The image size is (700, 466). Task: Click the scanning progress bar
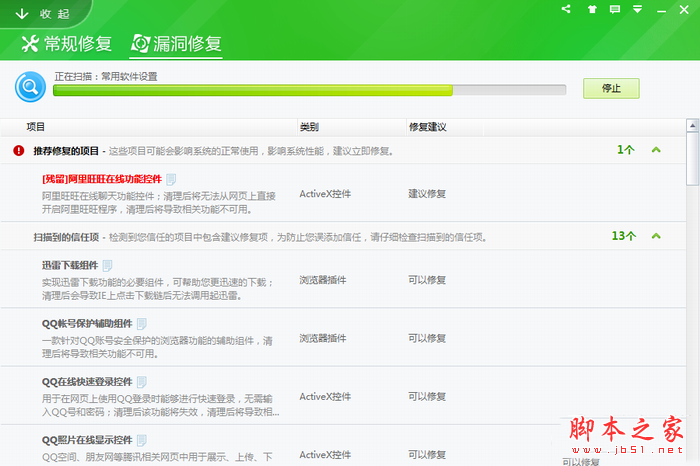(309, 90)
